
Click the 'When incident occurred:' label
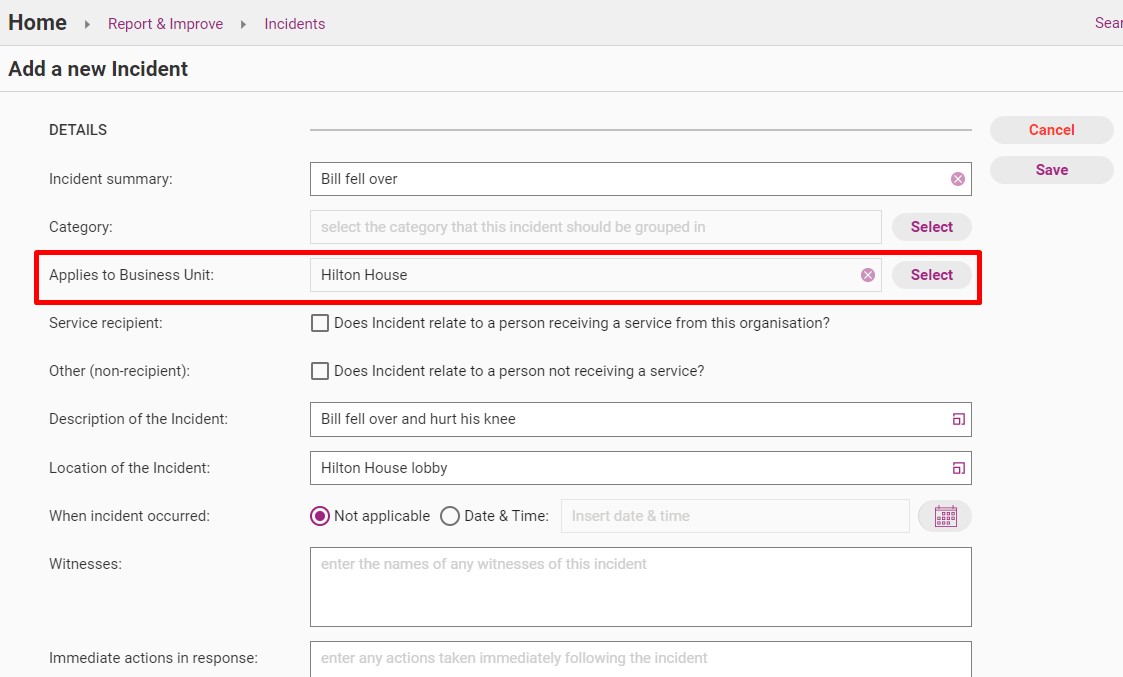[129, 516]
